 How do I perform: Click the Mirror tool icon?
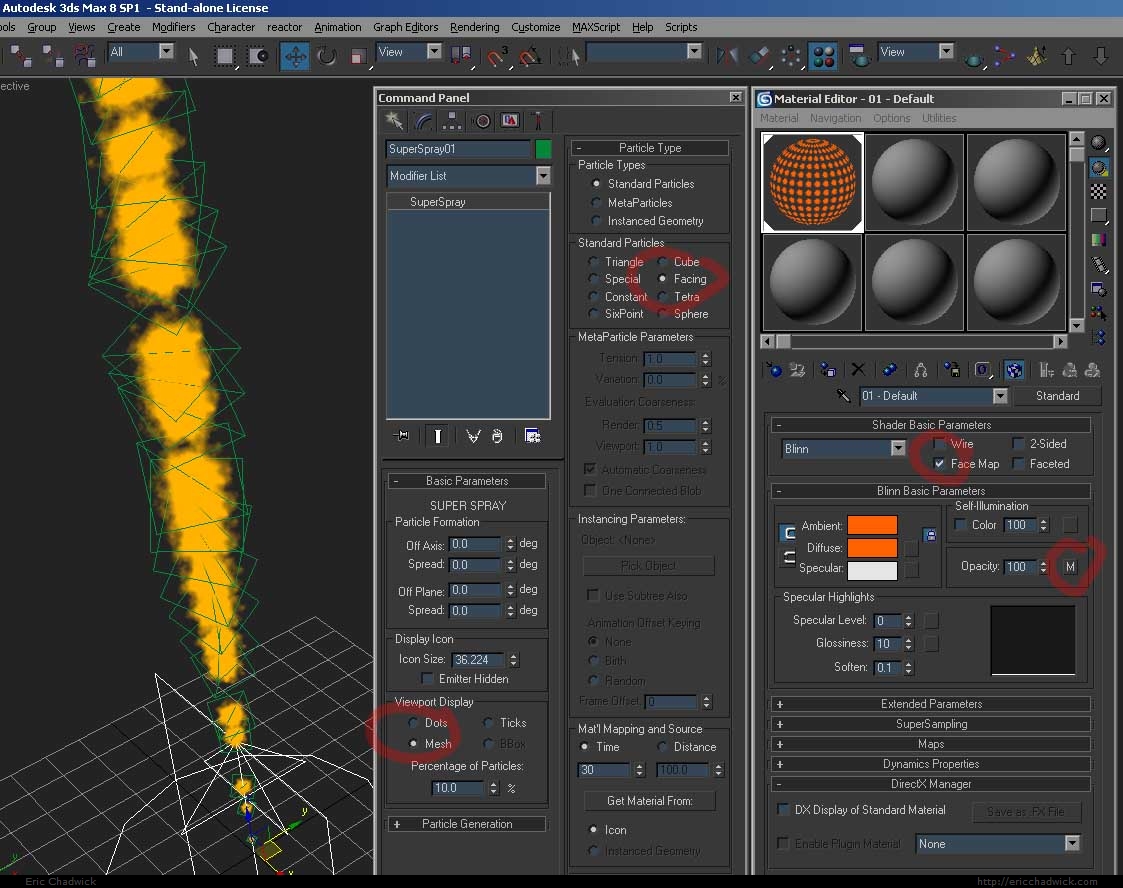[x=726, y=56]
